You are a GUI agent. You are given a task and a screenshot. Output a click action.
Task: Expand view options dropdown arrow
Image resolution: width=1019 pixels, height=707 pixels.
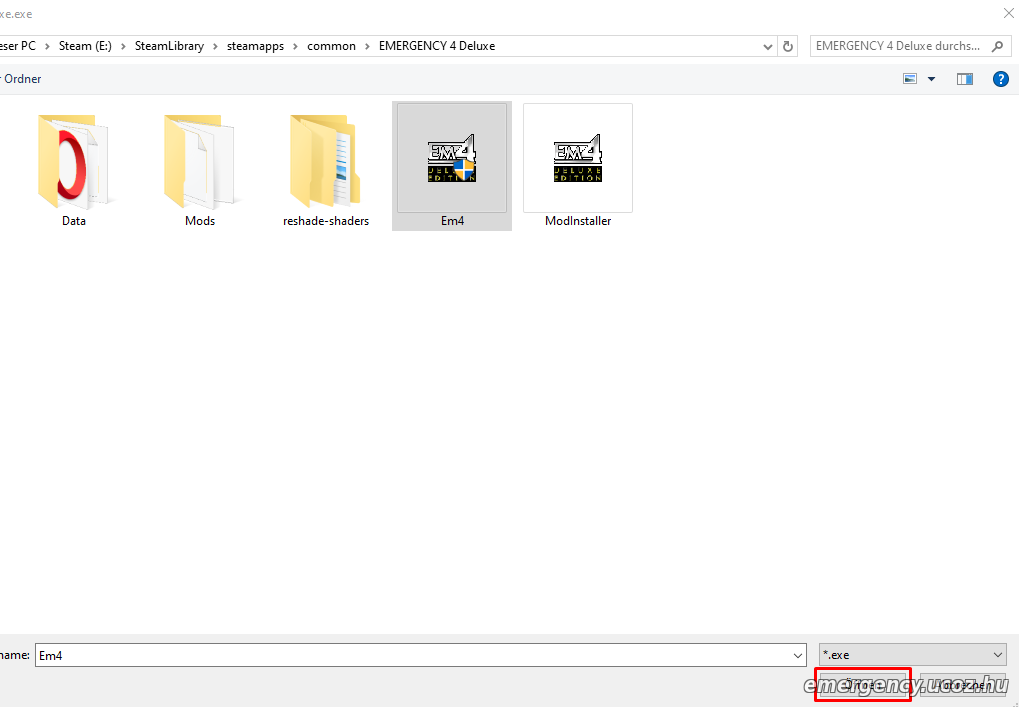(x=931, y=79)
